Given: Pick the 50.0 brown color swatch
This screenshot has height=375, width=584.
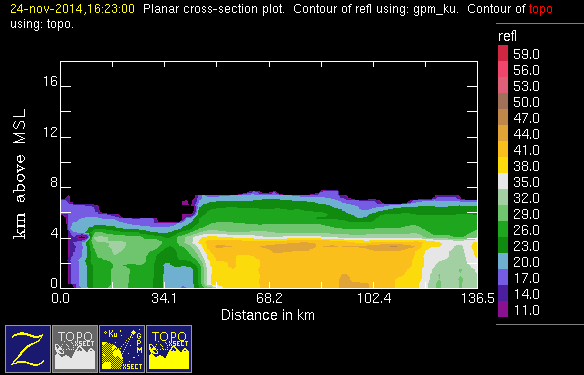Looking at the screenshot, I should (x=503, y=101).
